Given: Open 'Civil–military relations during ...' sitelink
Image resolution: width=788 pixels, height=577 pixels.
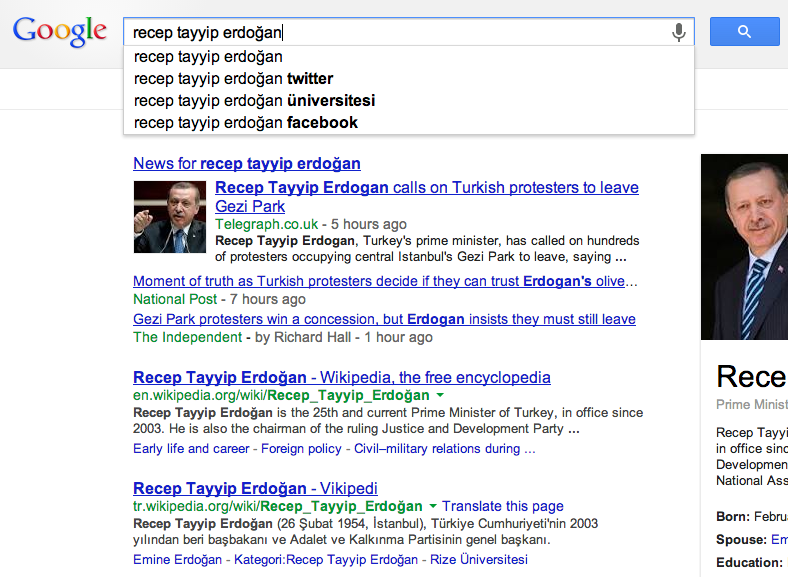Looking at the screenshot, I should click(445, 449).
